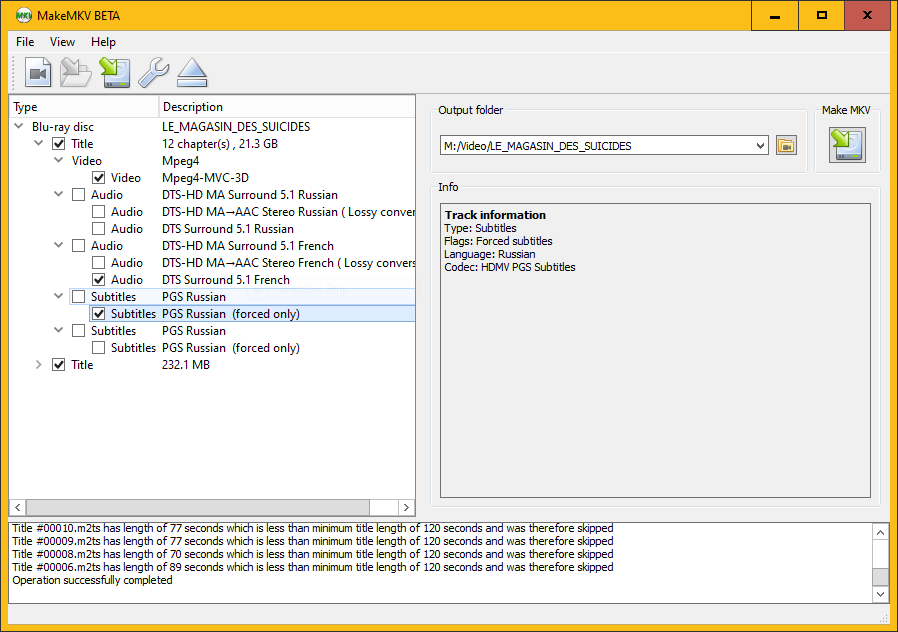Screen dimensions: 898x632
Task: Click the 12 chapter(s), 21.3 GB text
Action: (x=220, y=144)
